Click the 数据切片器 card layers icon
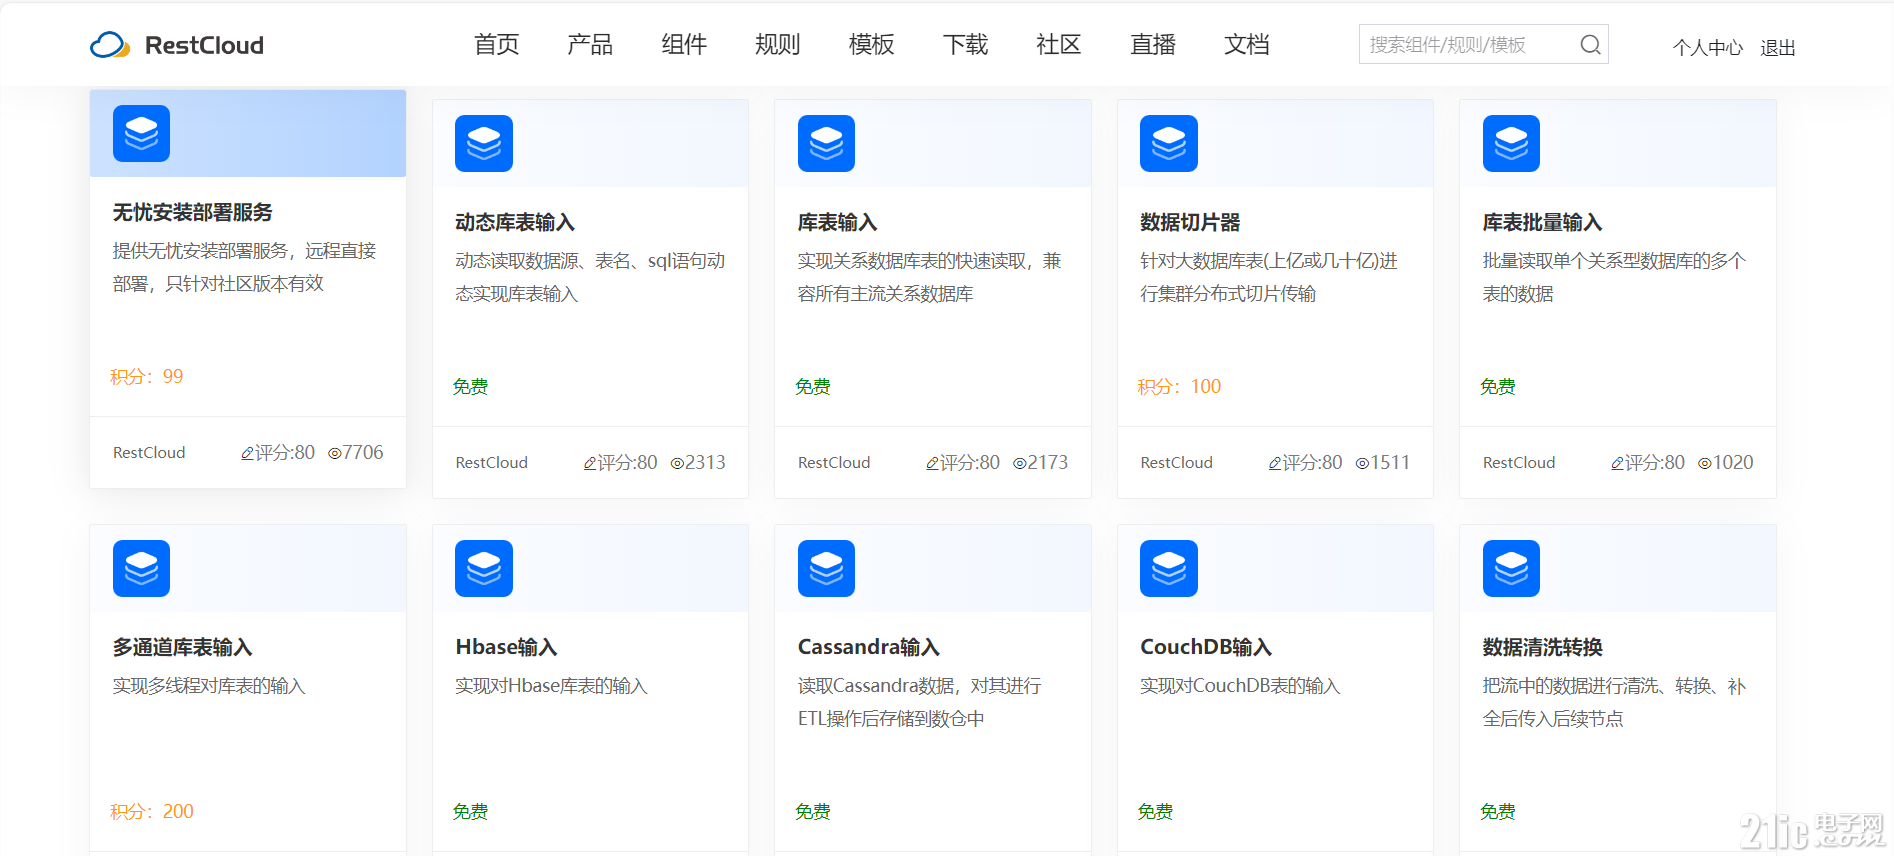This screenshot has height=856, width=1894. [x=1169, y=143]
